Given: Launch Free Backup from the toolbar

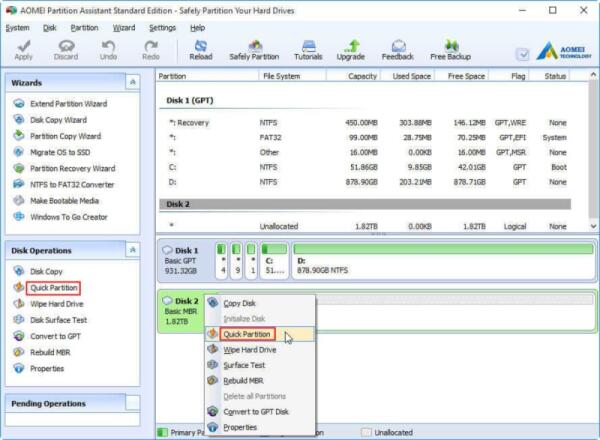Looking at the screenshot, I should pyautogui.click(x=450, y=50).
